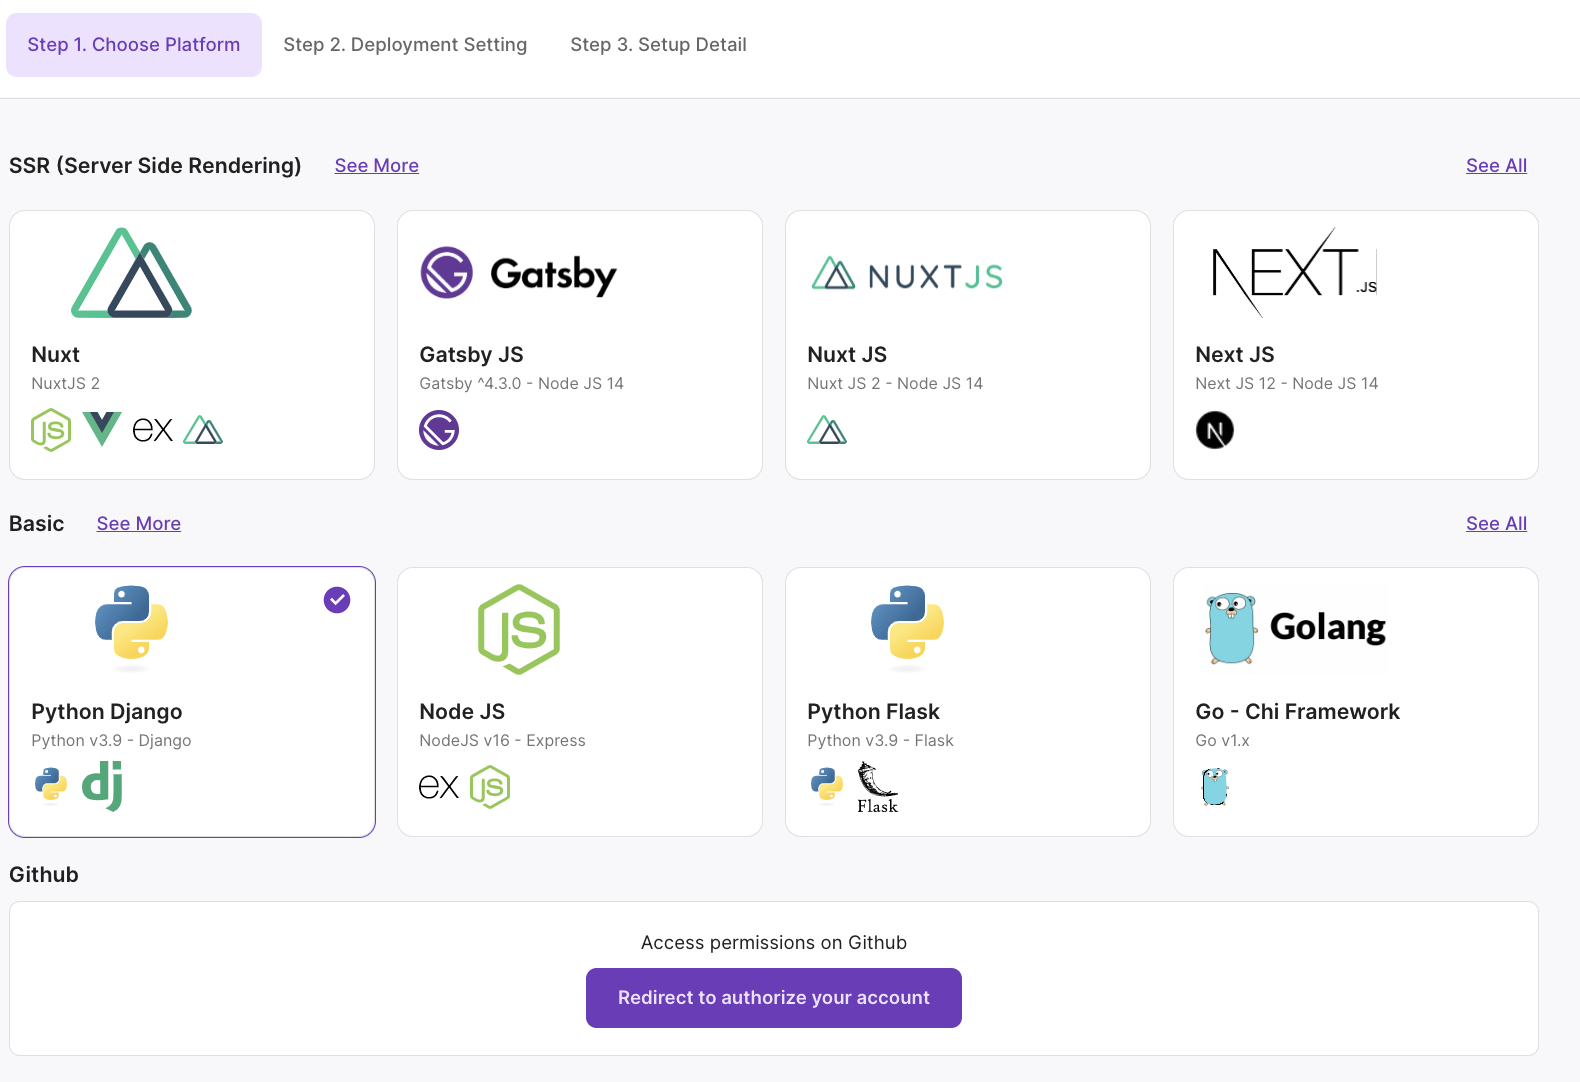Select the Python Flask platform card
Viewport: 1580px width, 1082px height.
pyautogui.click(x=967, y=702)
